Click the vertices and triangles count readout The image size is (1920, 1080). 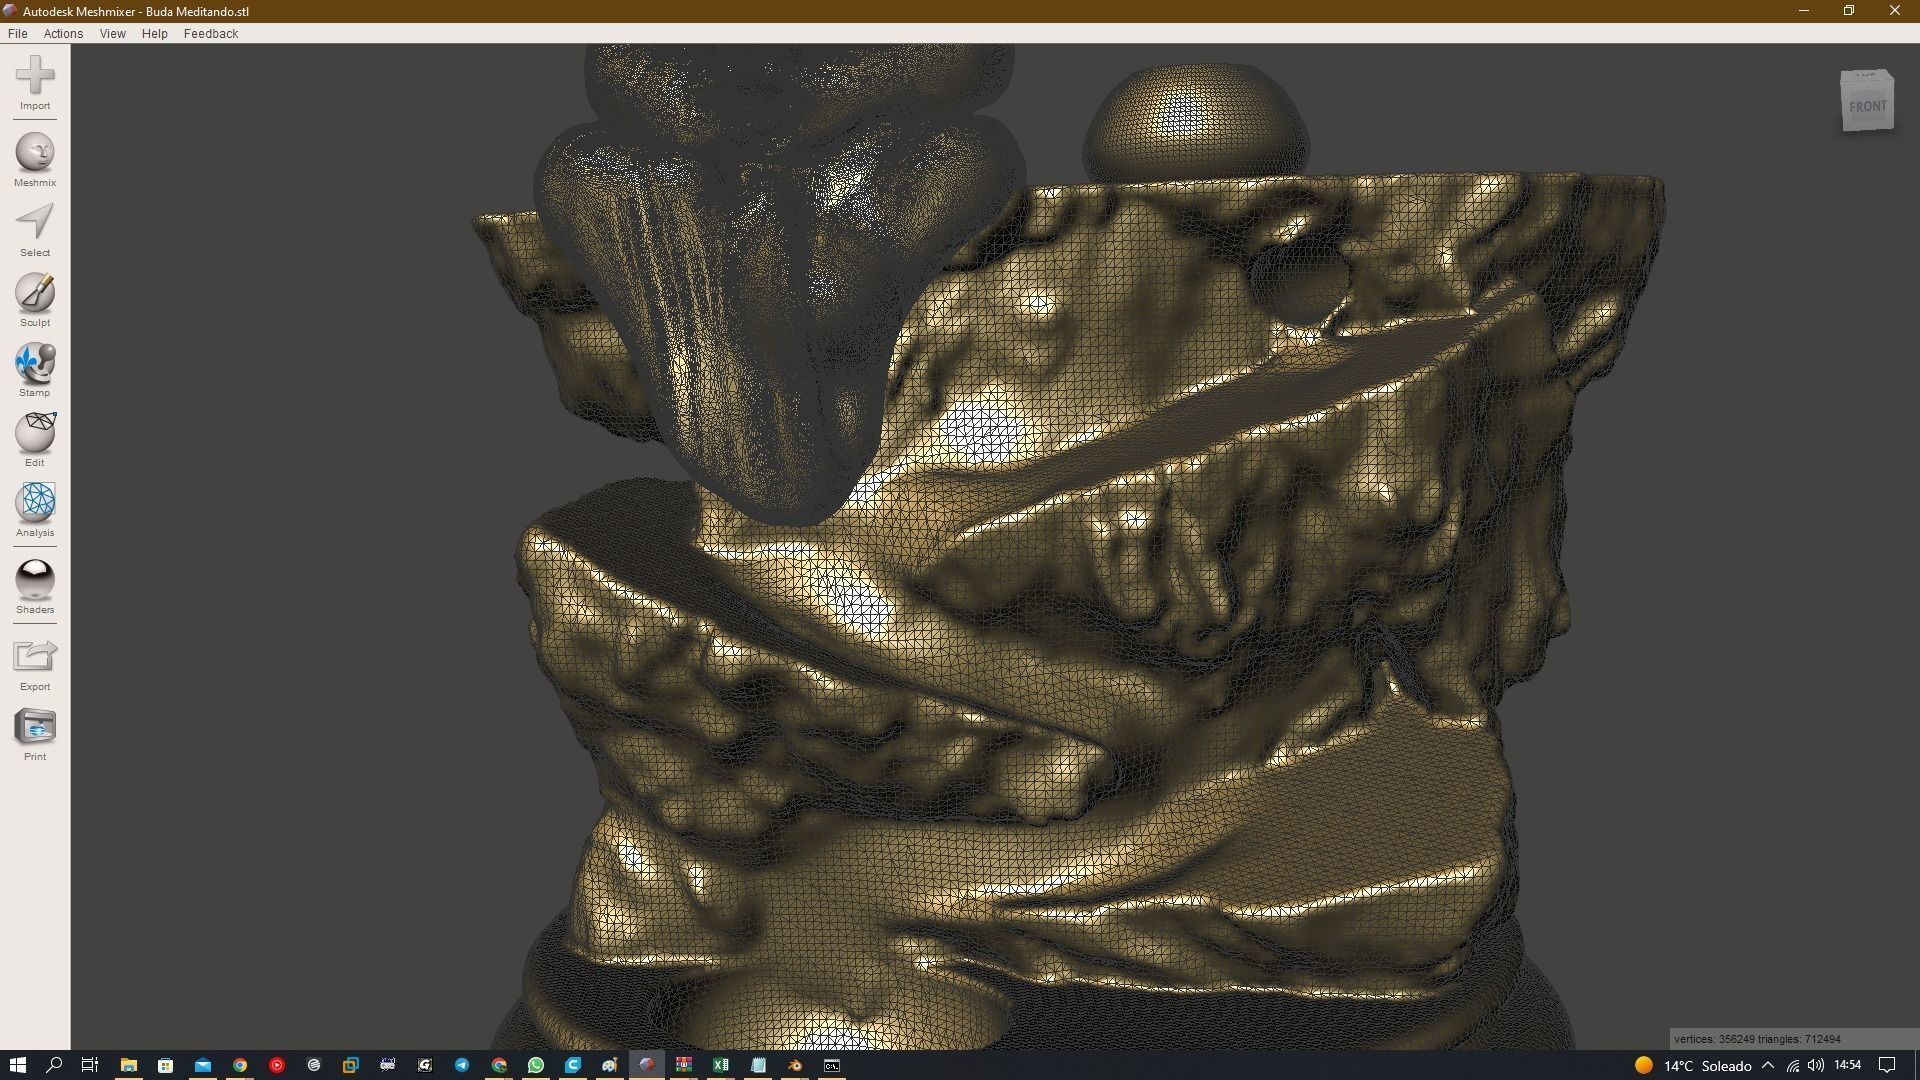click(x=1758, y=1039)
